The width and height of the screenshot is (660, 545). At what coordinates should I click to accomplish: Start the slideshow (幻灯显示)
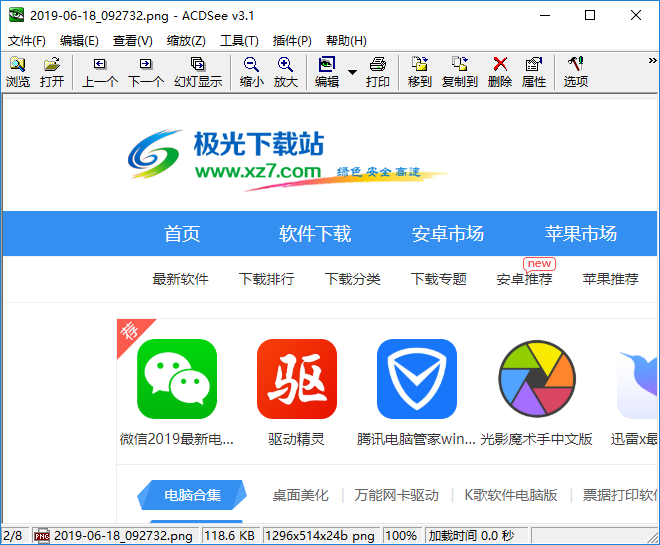pyautogui.click(x=198, y=72)
